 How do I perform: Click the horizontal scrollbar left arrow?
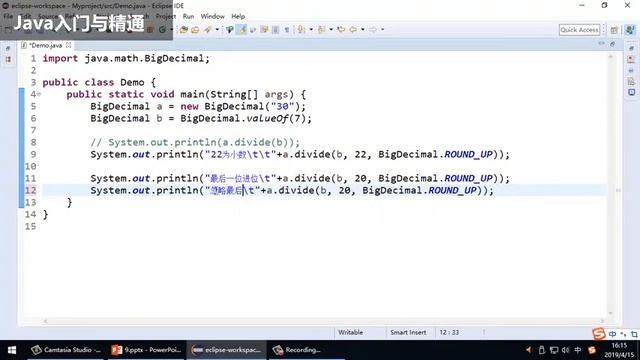45,321
